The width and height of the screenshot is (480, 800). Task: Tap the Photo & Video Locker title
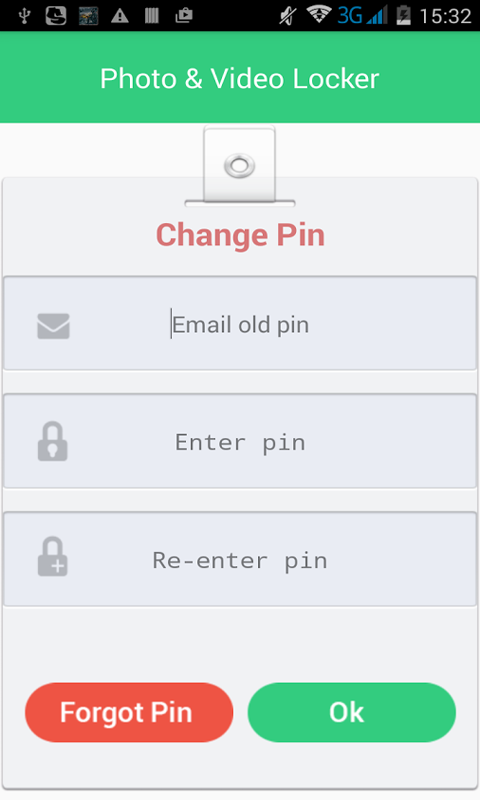tap(240, 79)
